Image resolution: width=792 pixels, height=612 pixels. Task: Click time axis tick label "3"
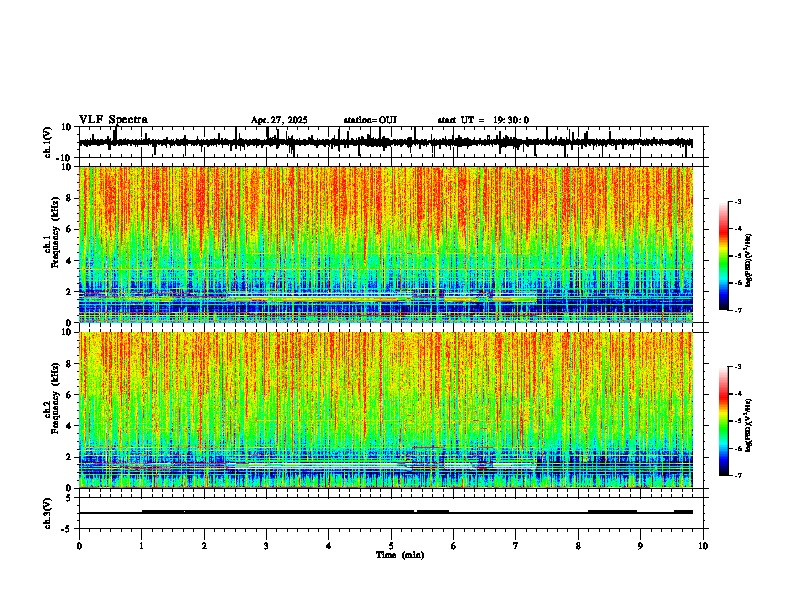click(266, 546)
